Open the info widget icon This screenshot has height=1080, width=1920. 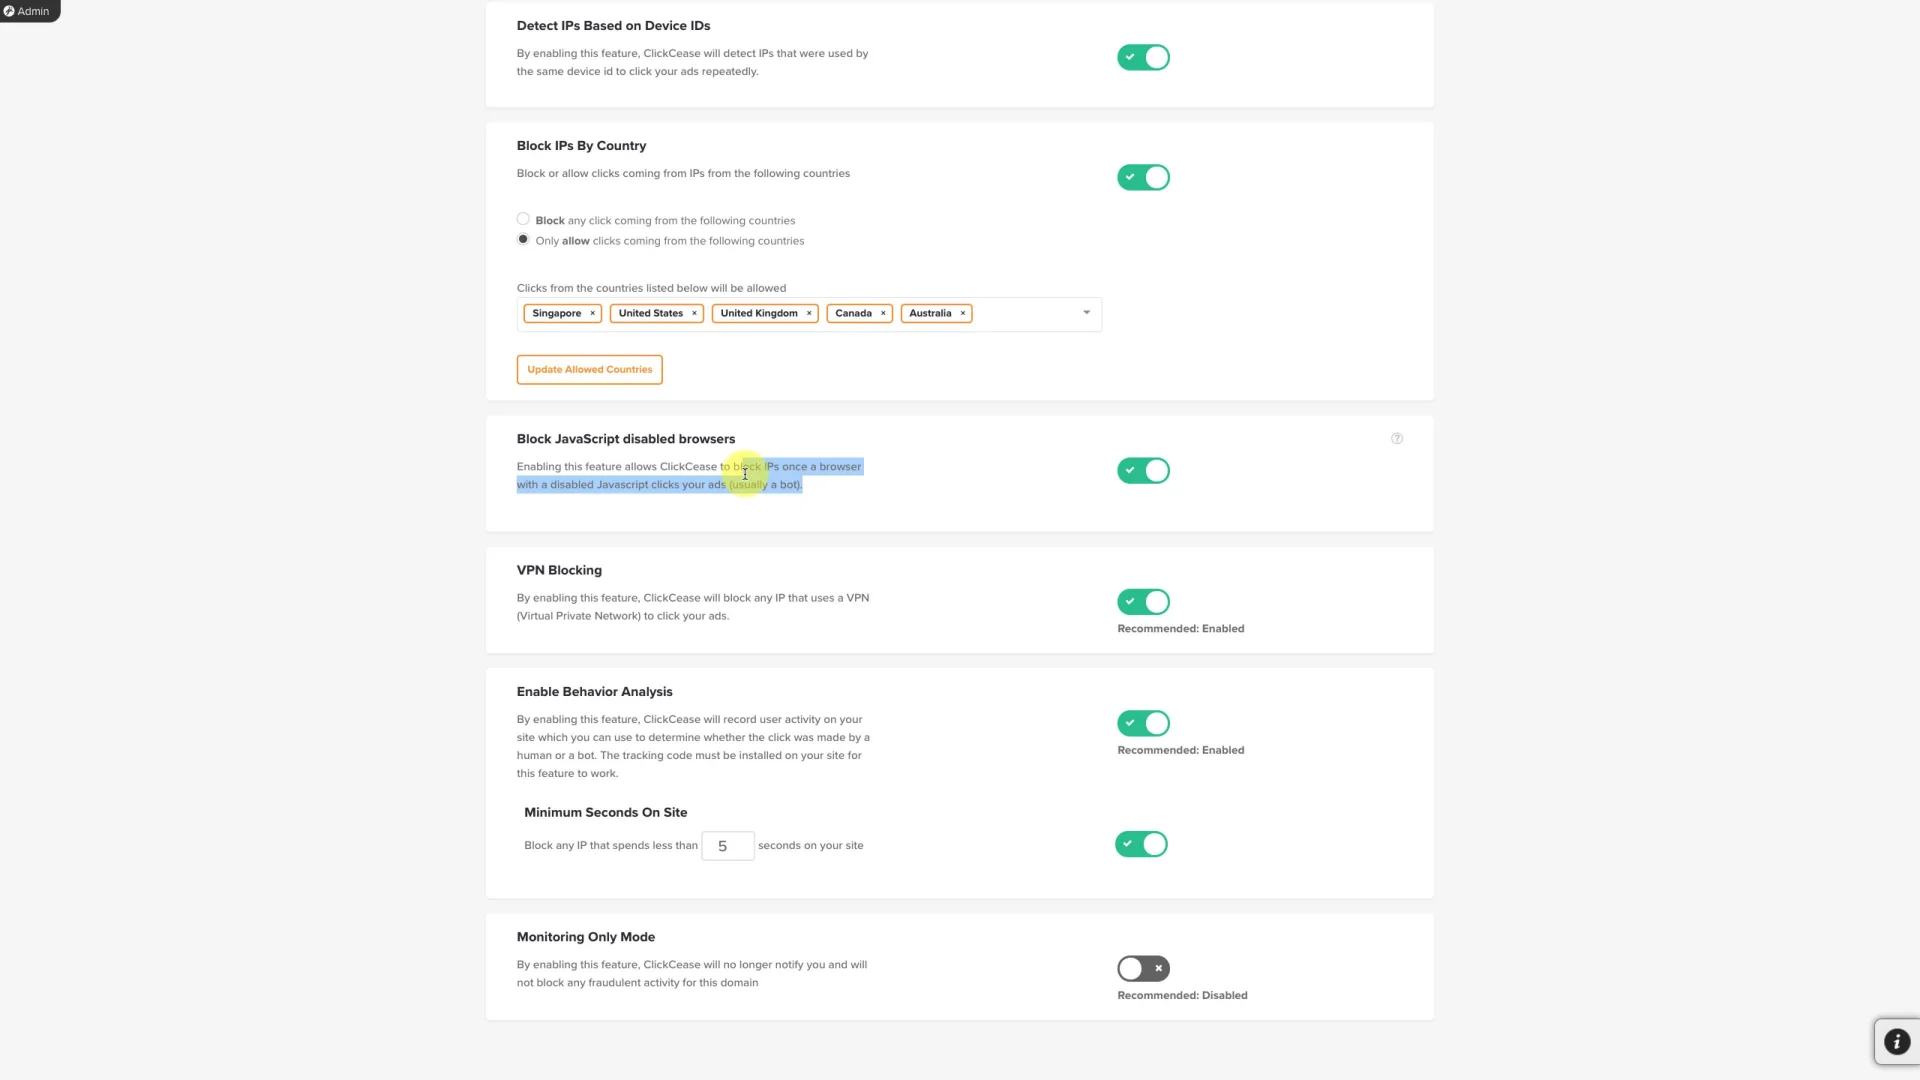click(1896, 1042)
